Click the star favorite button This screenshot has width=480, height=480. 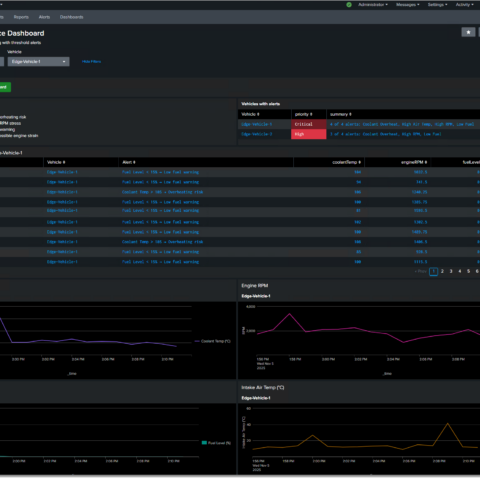(x=468, y=32)
